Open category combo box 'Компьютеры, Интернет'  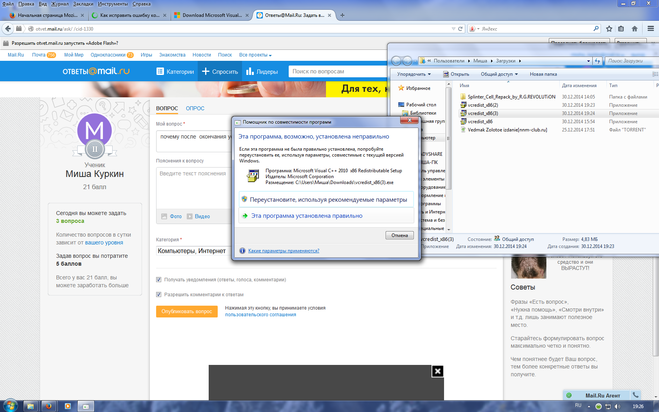193,251
